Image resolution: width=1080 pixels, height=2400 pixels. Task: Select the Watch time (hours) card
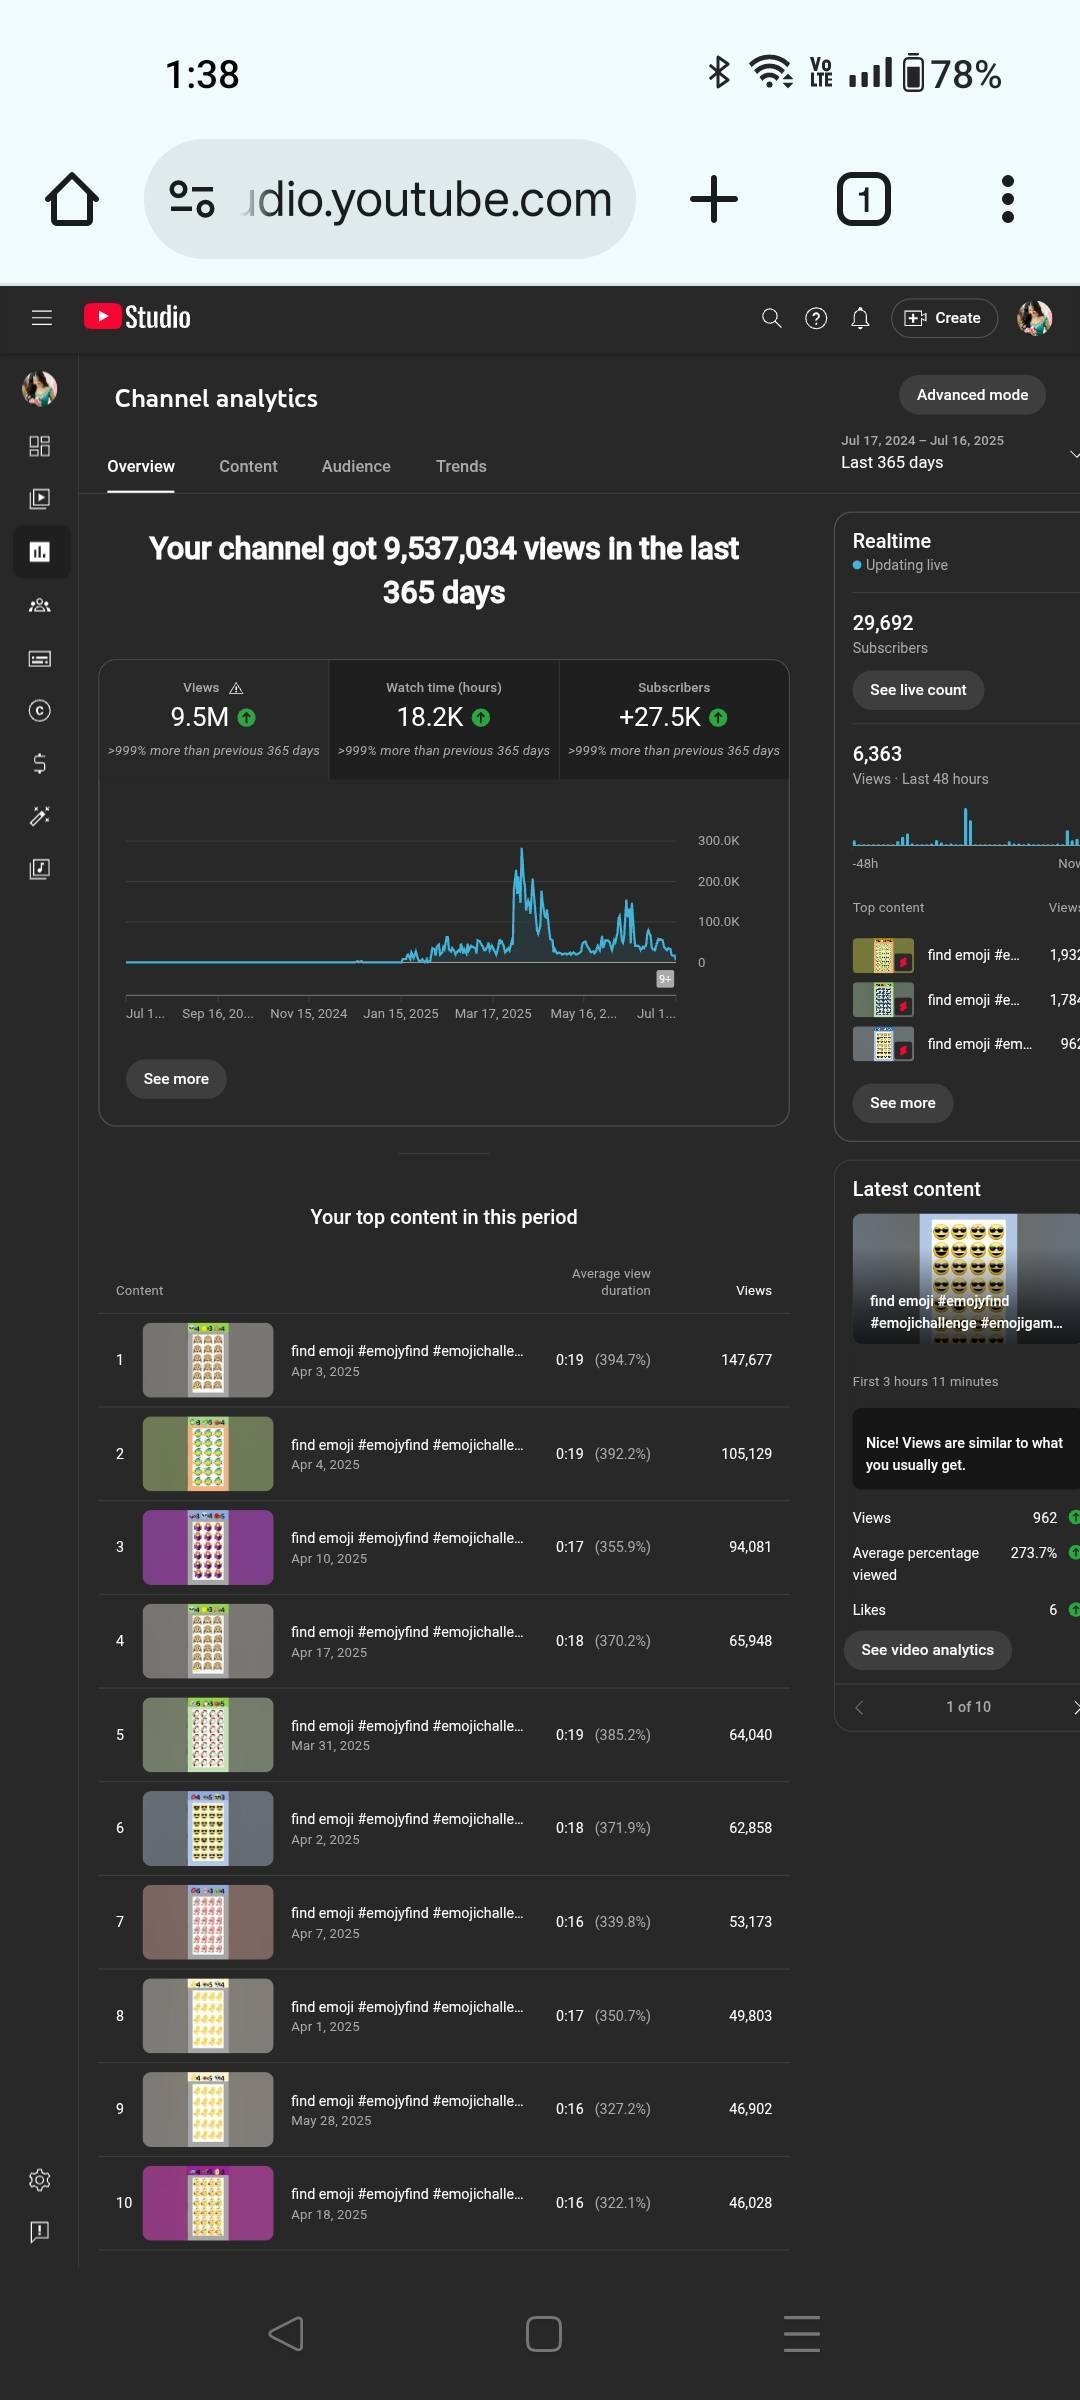point(444,719)
